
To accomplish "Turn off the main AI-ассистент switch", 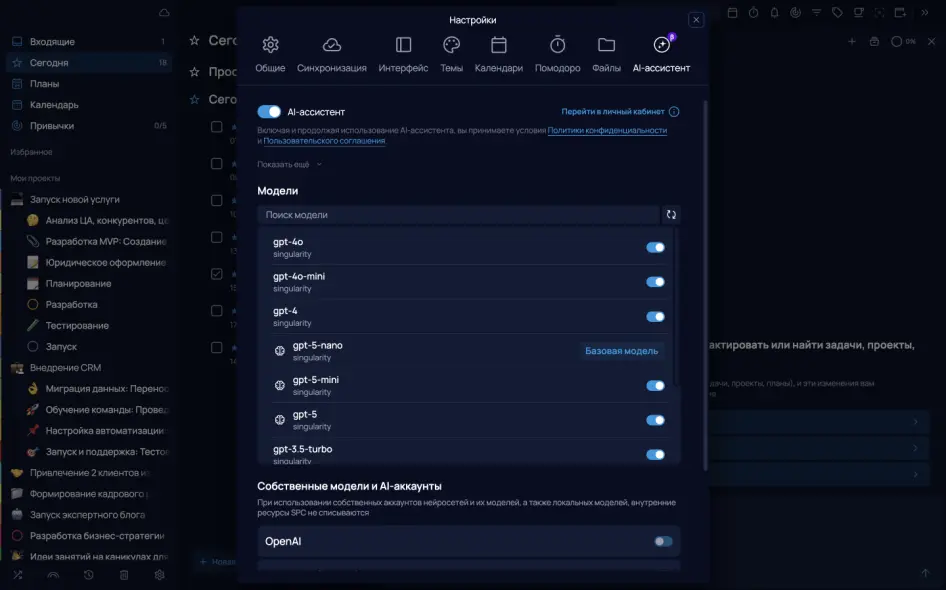I will click(x=269, y=112).
